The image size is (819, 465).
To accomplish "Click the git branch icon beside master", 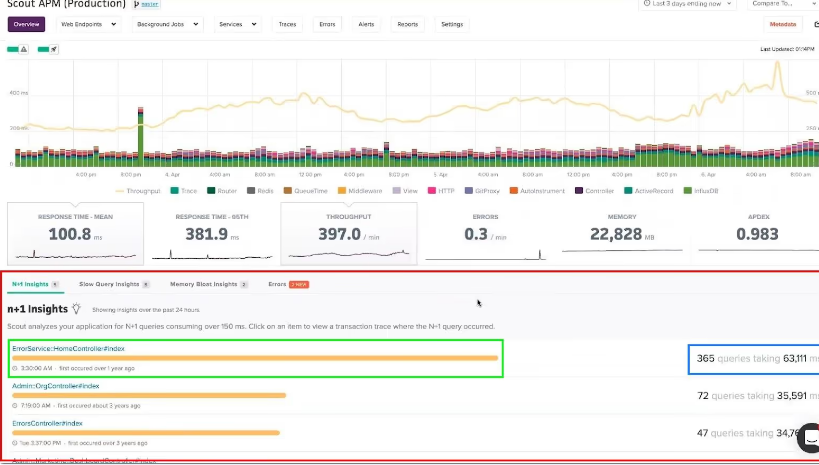I will (x=137, y=4).
